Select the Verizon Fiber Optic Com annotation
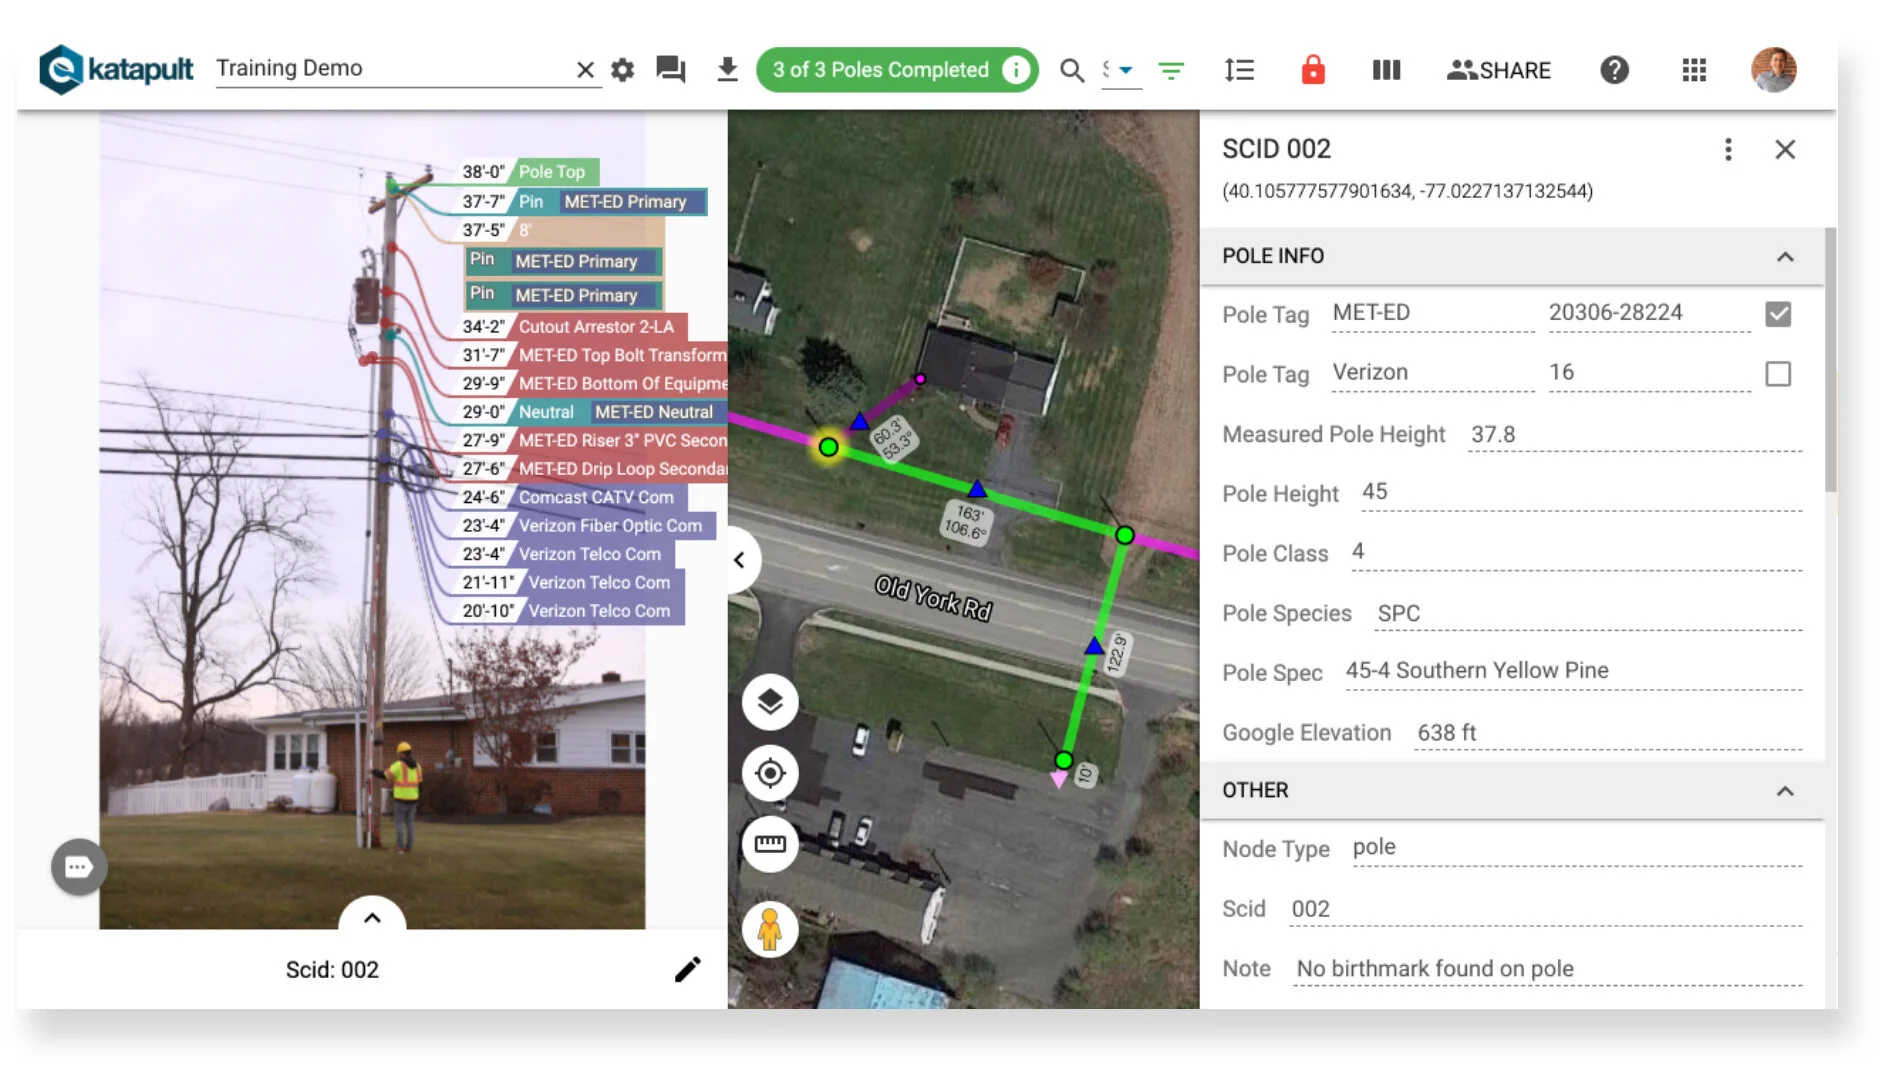The height and width of the screenshot is (1080, 1900). click(x=587, y=526)
